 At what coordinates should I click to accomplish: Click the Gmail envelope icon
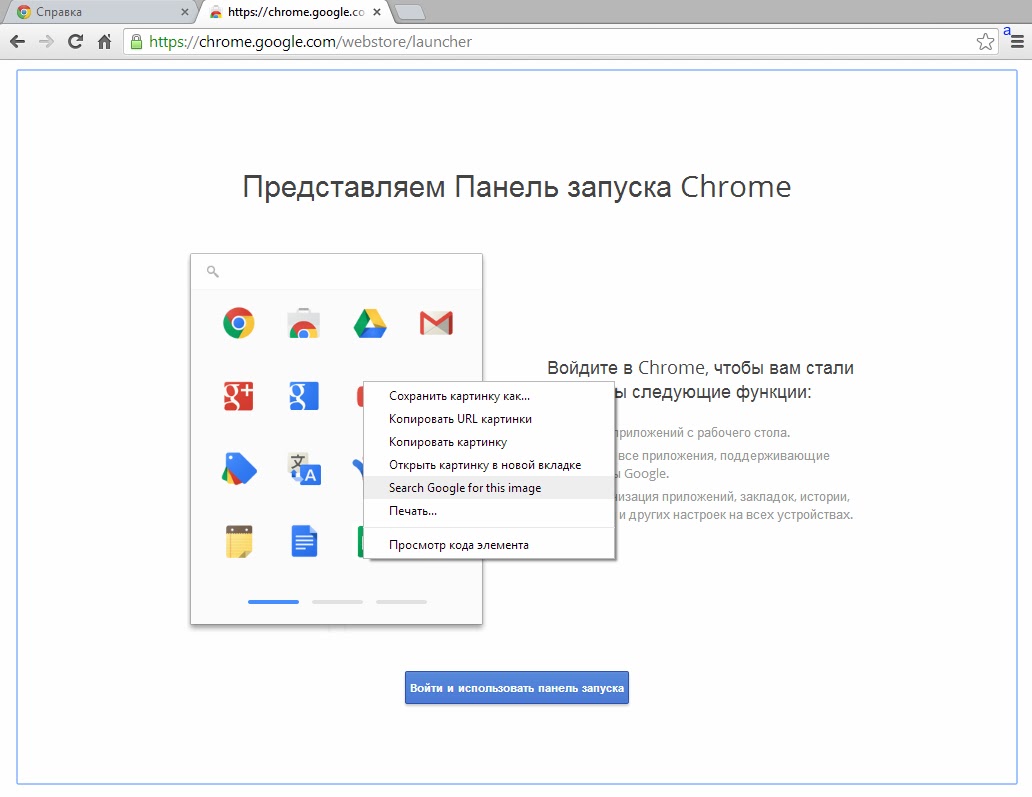[x=436, y=323]
